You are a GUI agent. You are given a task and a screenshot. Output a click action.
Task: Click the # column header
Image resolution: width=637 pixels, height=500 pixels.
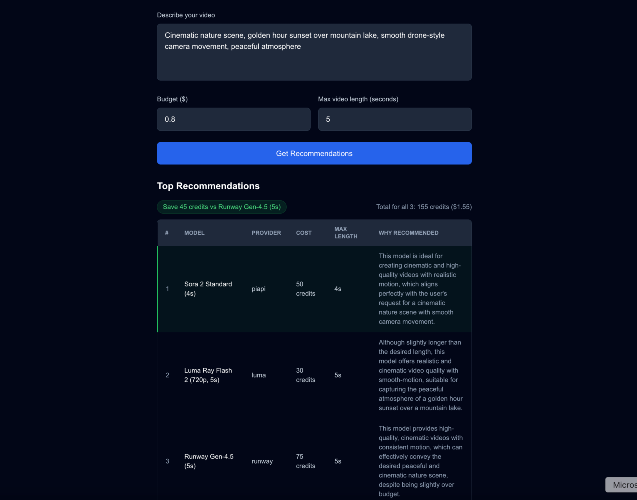(167, 233)
